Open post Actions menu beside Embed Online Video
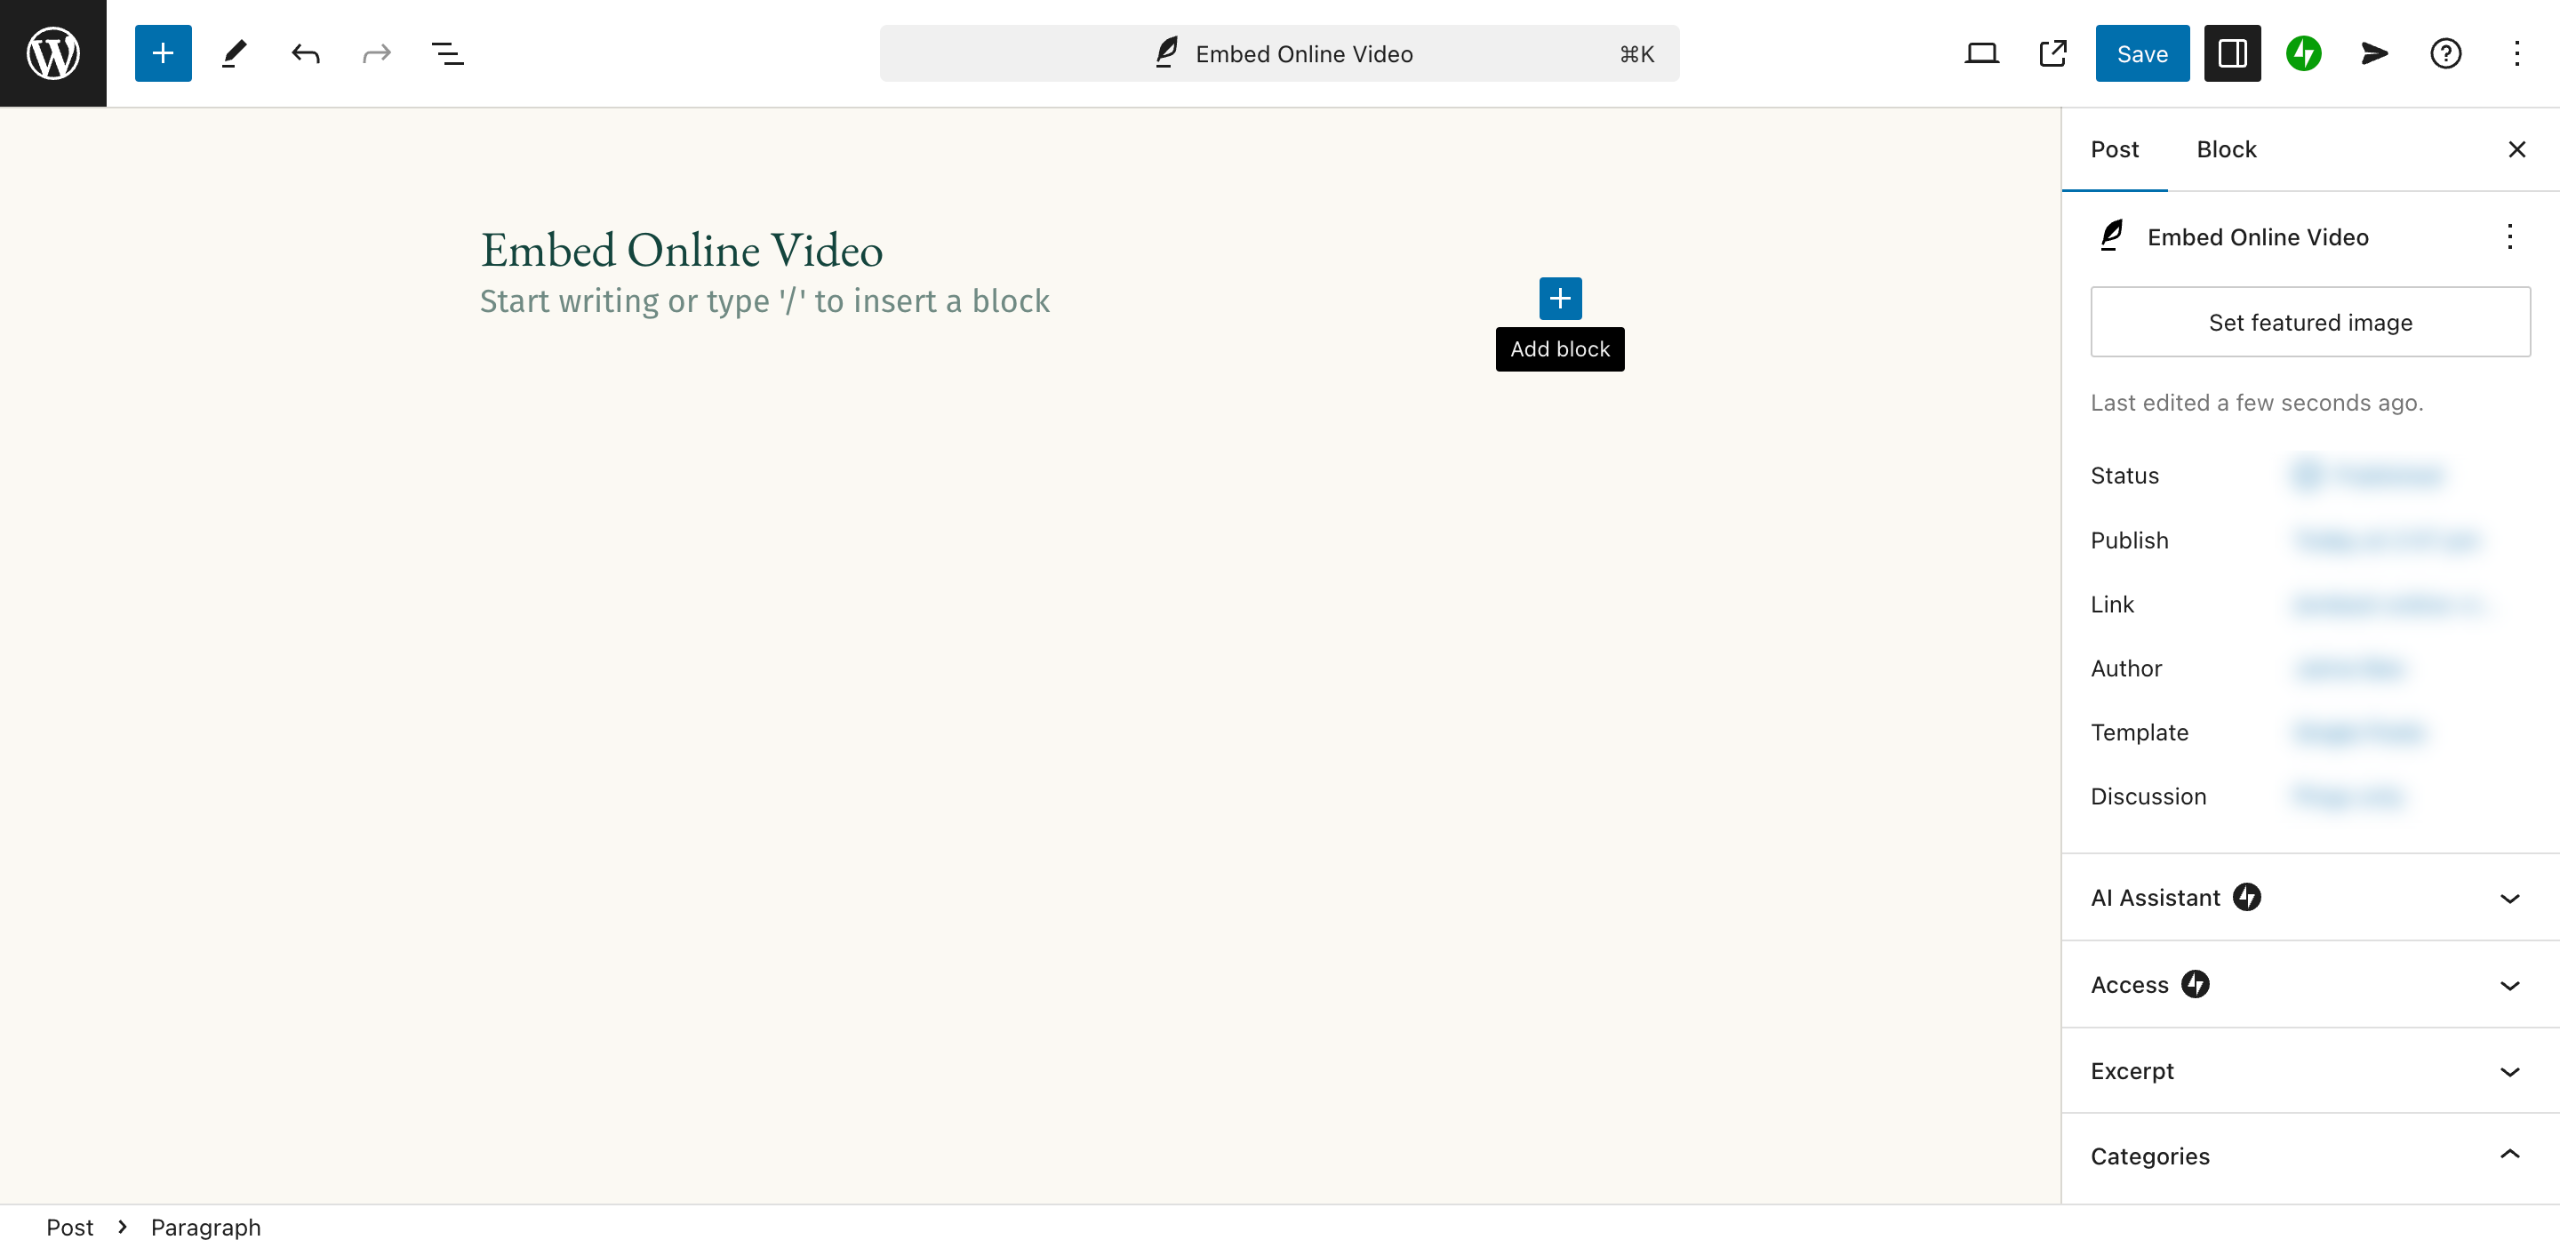 click(x=2509, y=237)
